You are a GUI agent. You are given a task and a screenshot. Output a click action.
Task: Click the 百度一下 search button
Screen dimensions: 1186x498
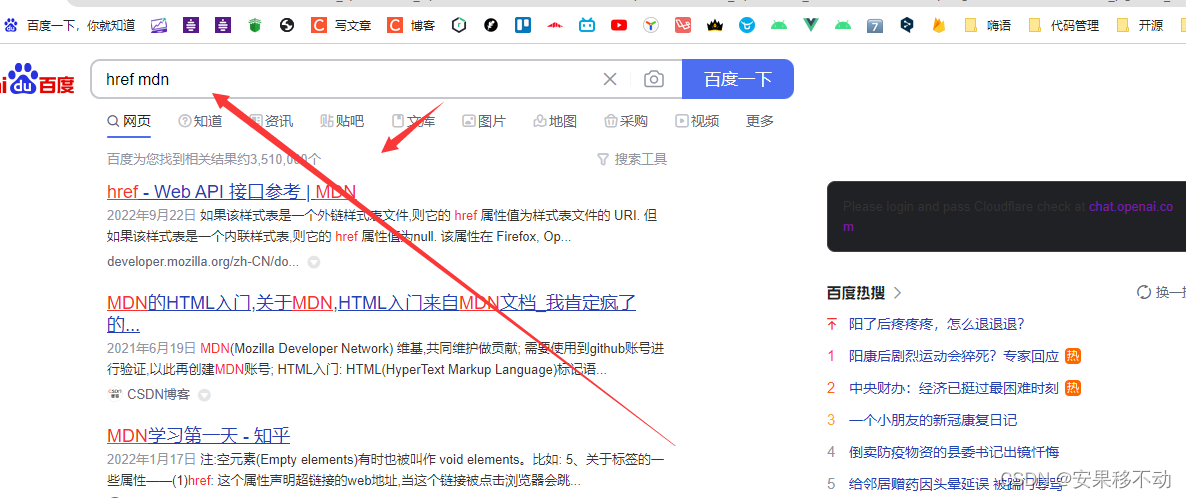(x=737, y=79)
